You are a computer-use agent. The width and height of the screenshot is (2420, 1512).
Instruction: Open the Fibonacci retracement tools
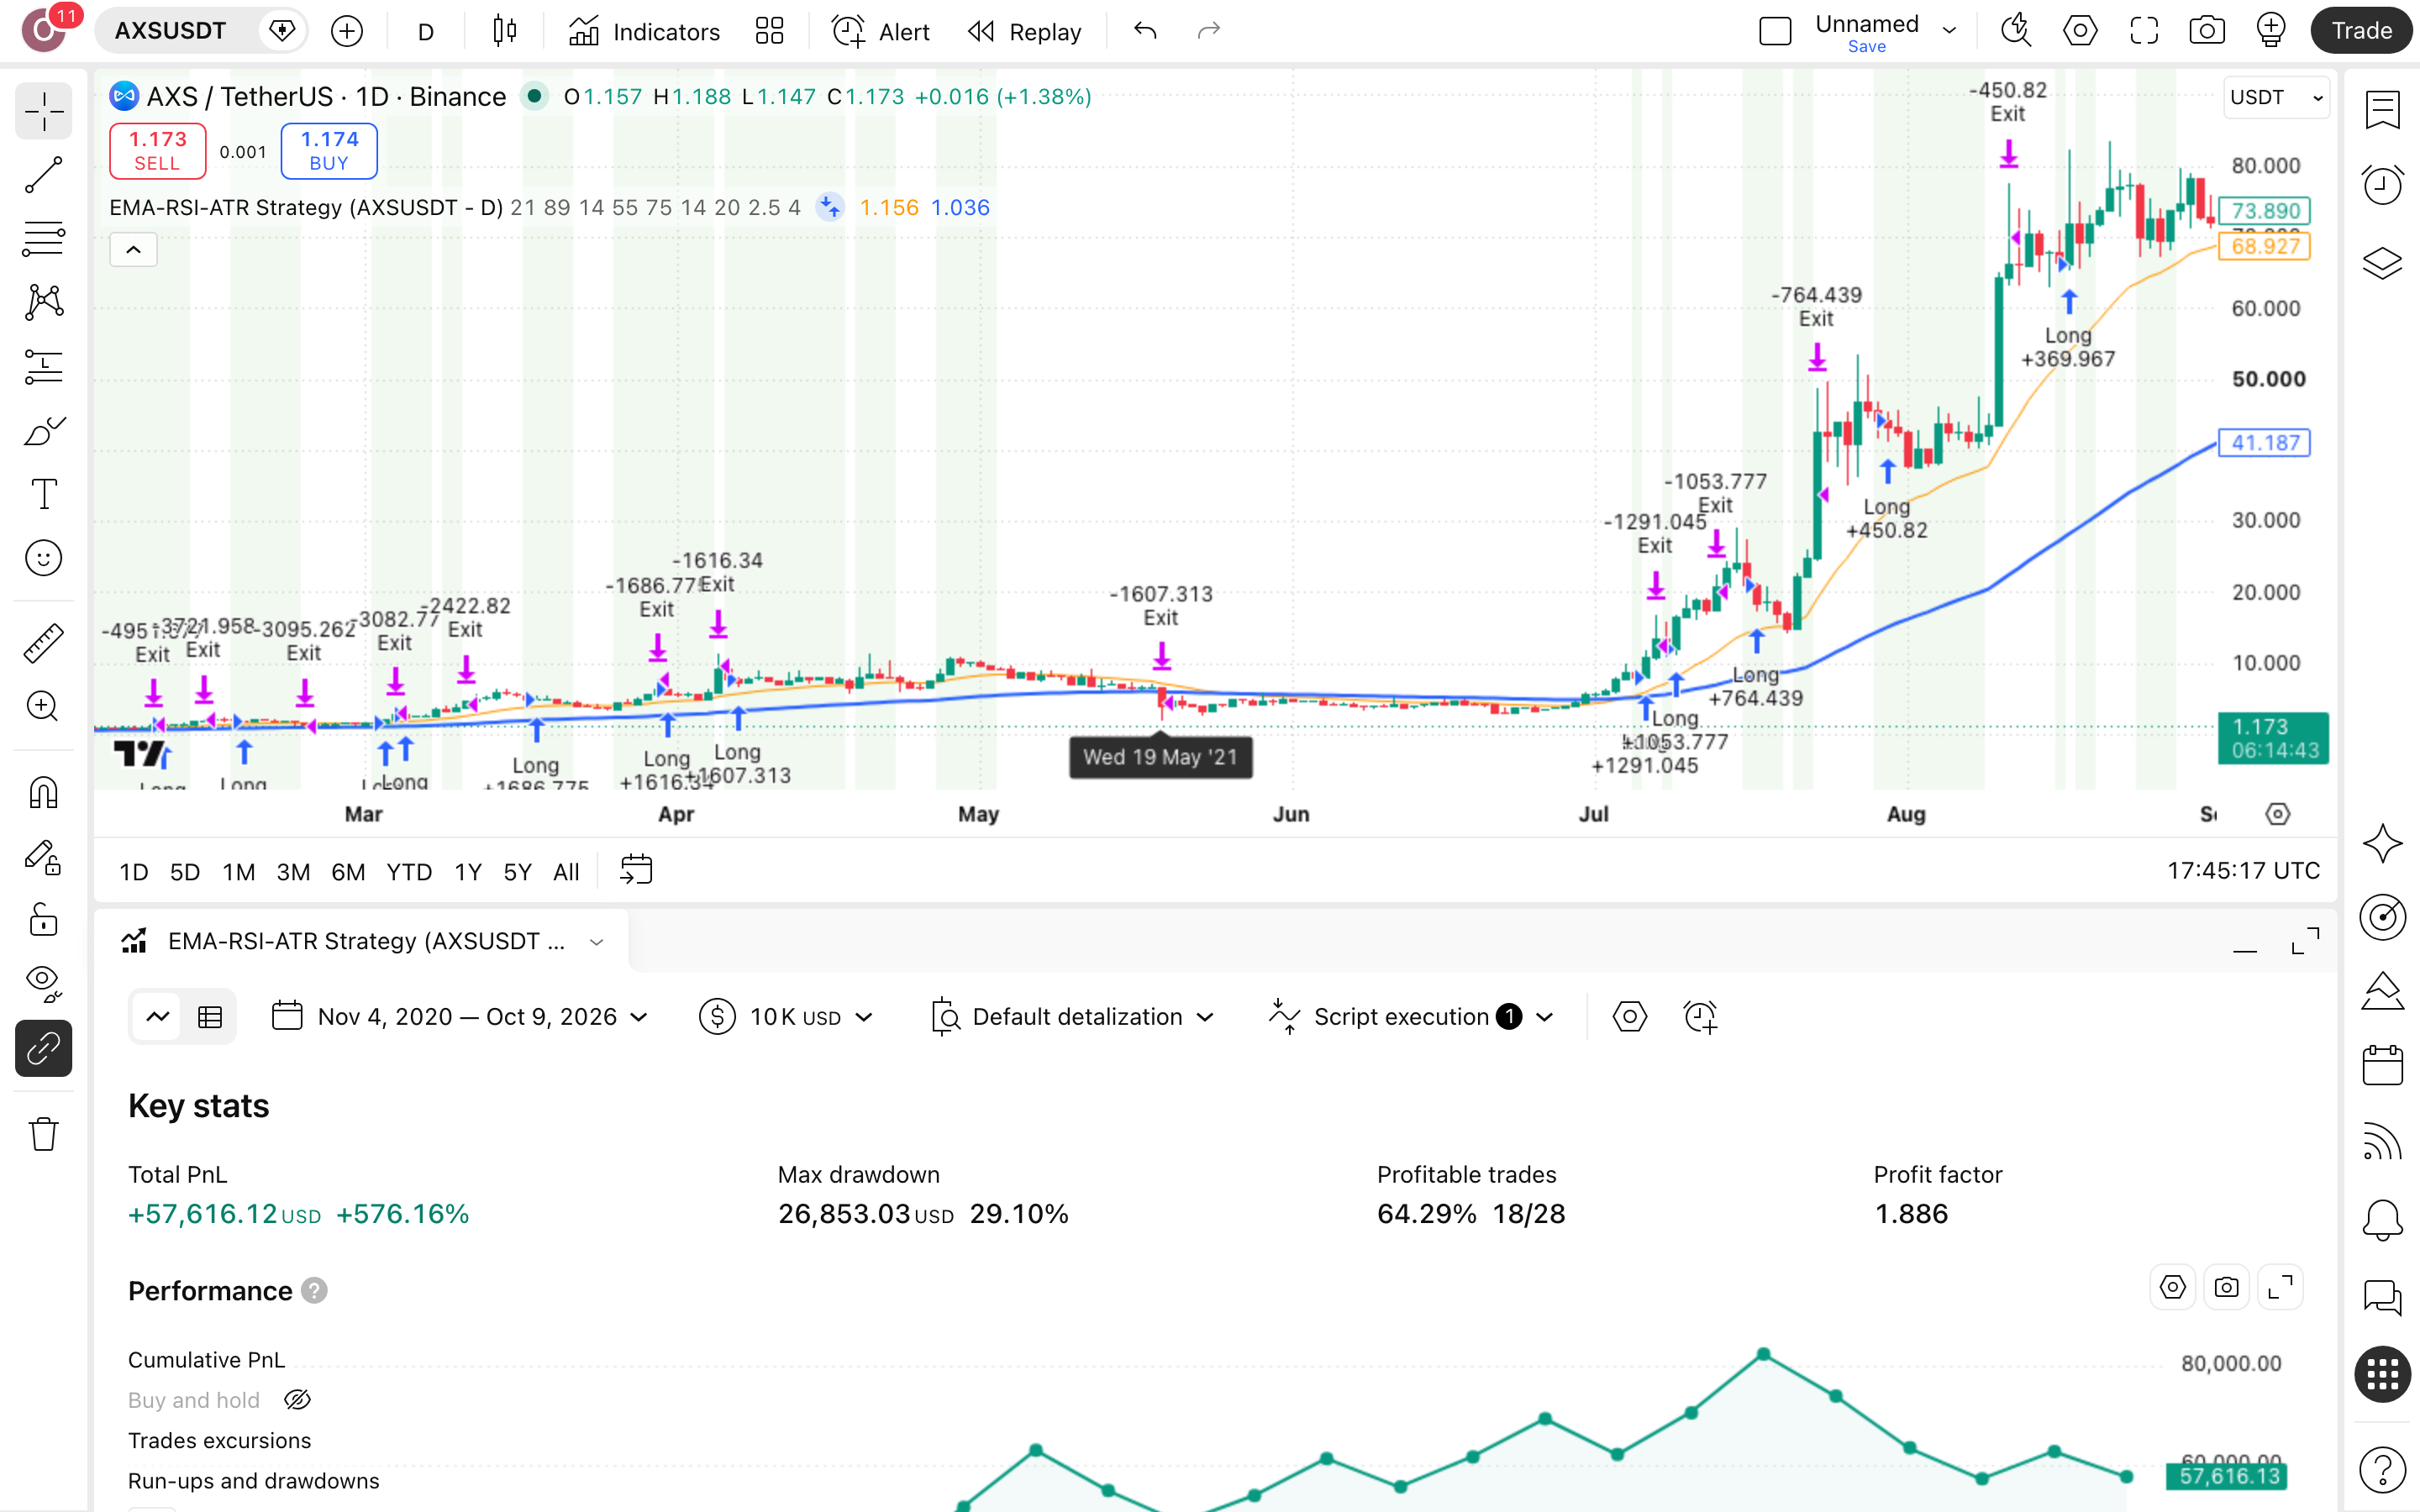coord(43,238)
